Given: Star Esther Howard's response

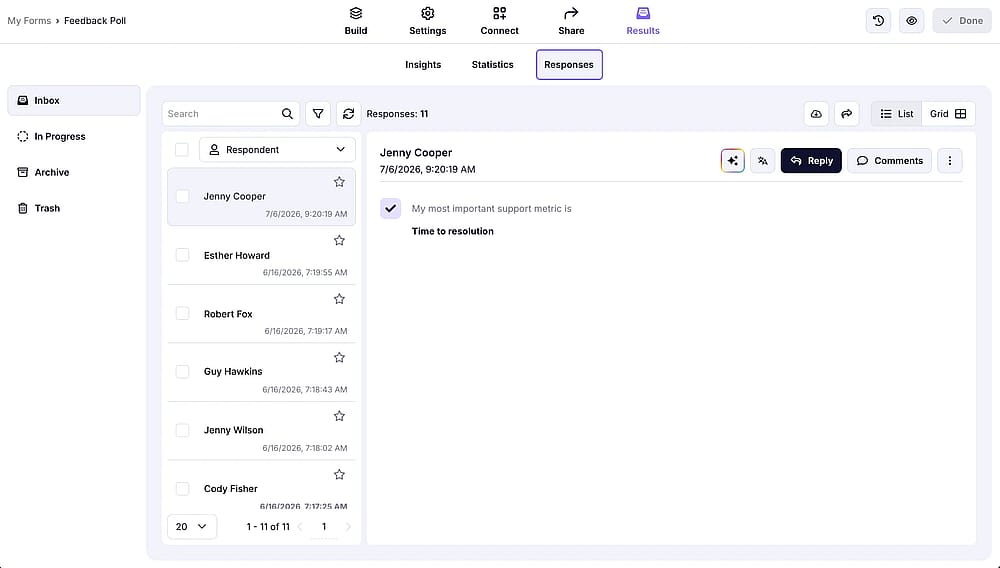Looking at the screenshot, I should pyautogui.click(x=339, y=240).
